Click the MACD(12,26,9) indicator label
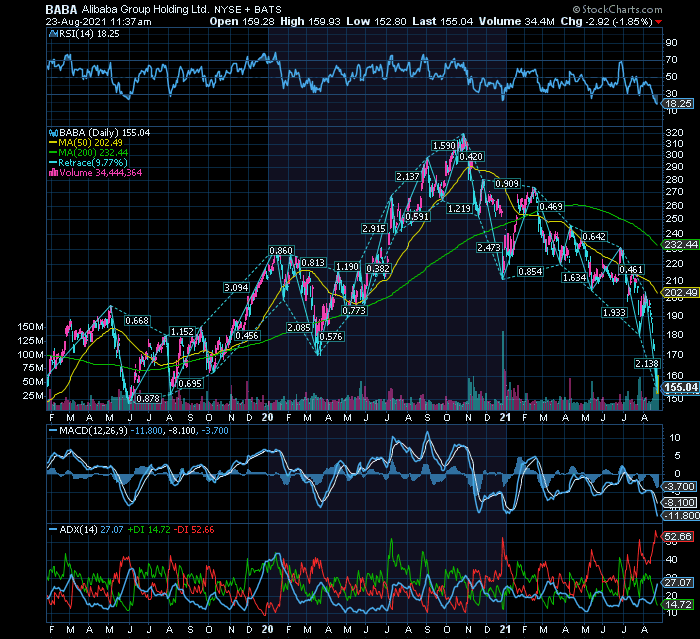This screenshot has width=700, height=639. click(x=93, y=431)
